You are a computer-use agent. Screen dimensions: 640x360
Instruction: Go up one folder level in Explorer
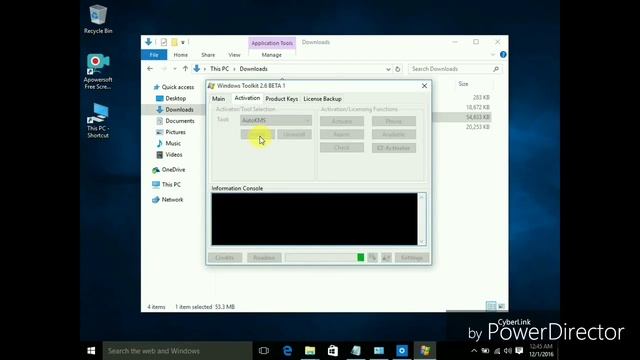(185, 69)
